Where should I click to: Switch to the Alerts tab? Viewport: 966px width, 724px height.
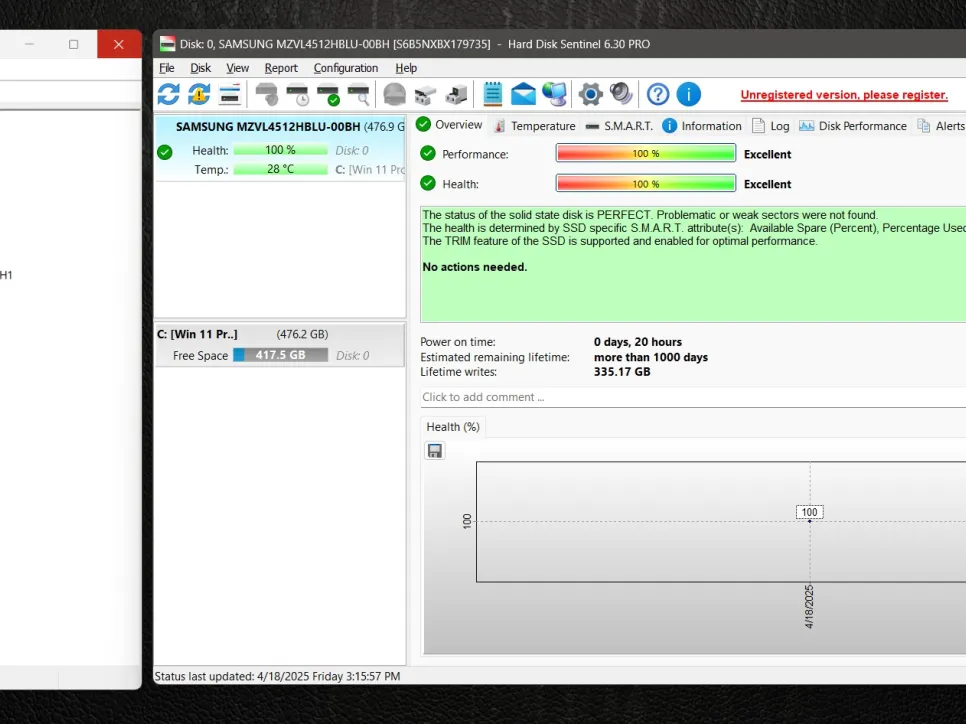(x=940, y=126)
